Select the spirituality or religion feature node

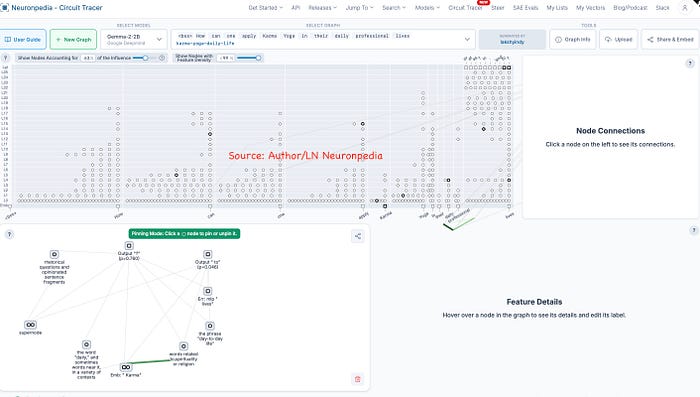click(183, 346)
